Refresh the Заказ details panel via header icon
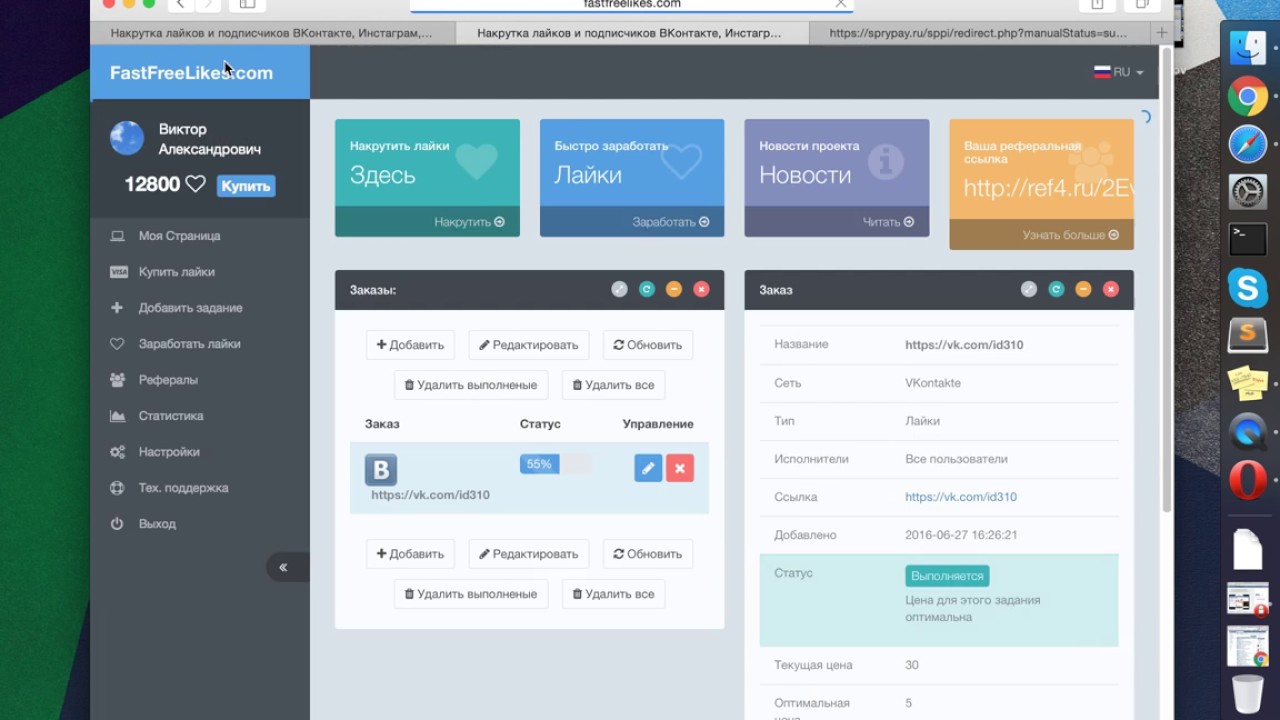The height and width of the screenshot is (720, 1280). pos(1056,289)
